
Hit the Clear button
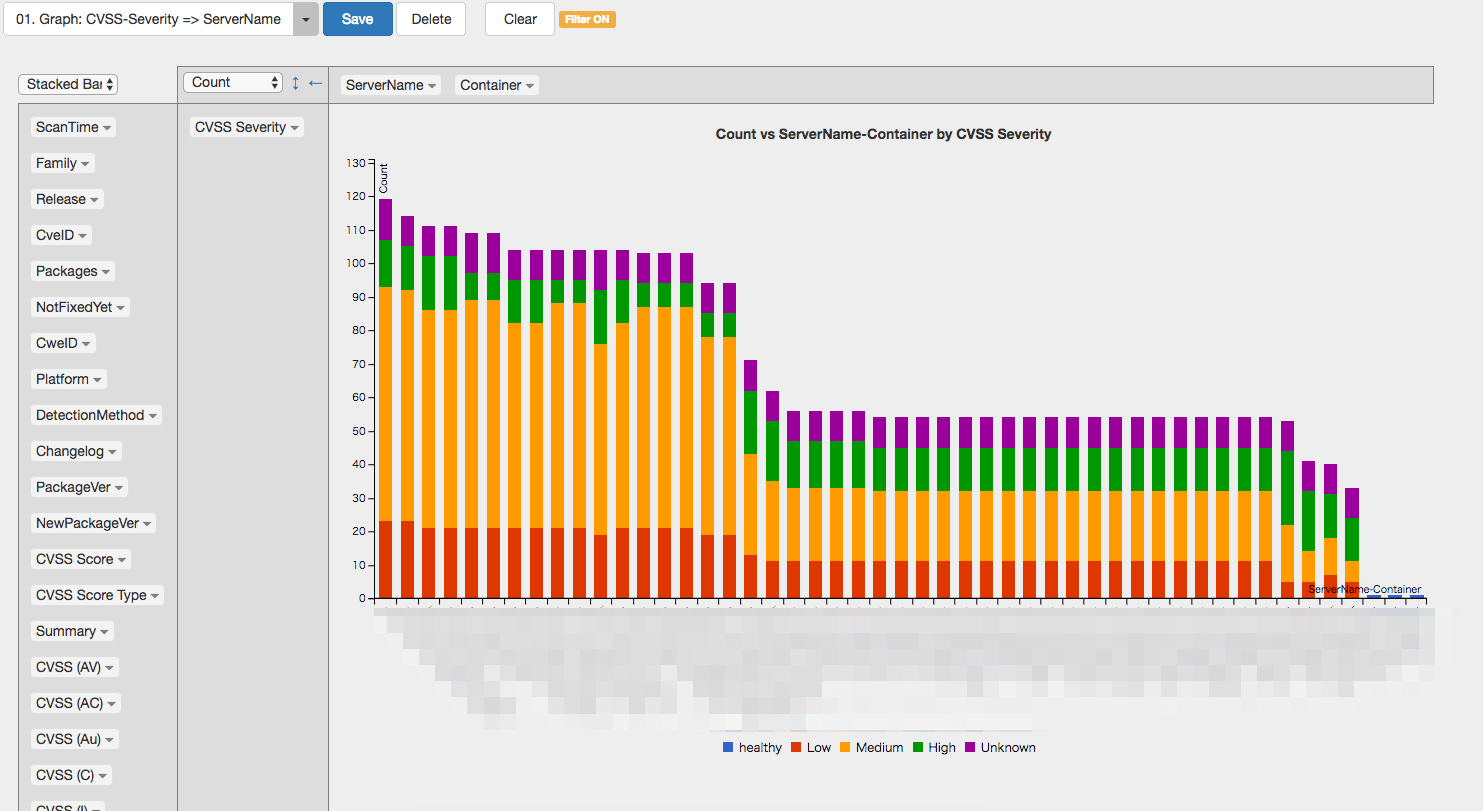(520, 19)
